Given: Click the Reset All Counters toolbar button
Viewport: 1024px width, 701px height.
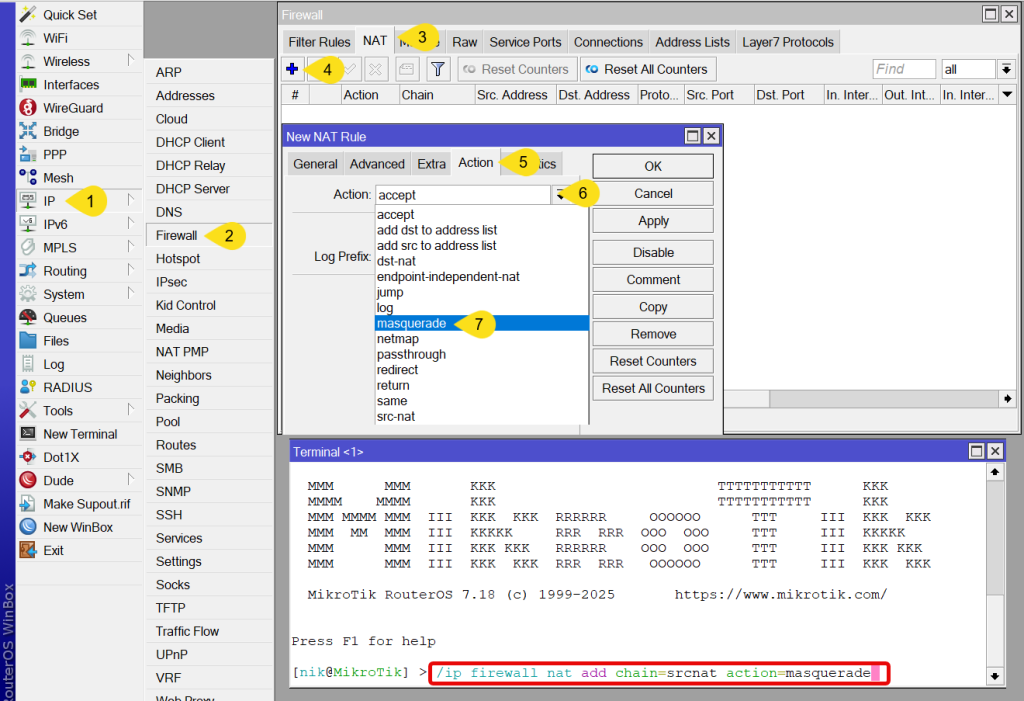Looking at the screenshot, I should click(x=646, y=69).
